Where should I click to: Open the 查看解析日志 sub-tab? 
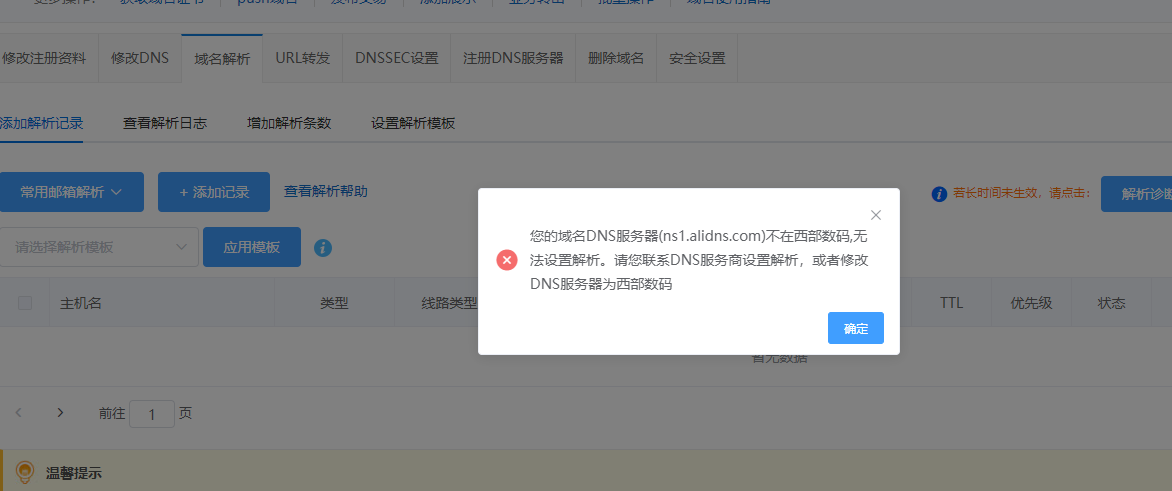(x=165, y=123)
